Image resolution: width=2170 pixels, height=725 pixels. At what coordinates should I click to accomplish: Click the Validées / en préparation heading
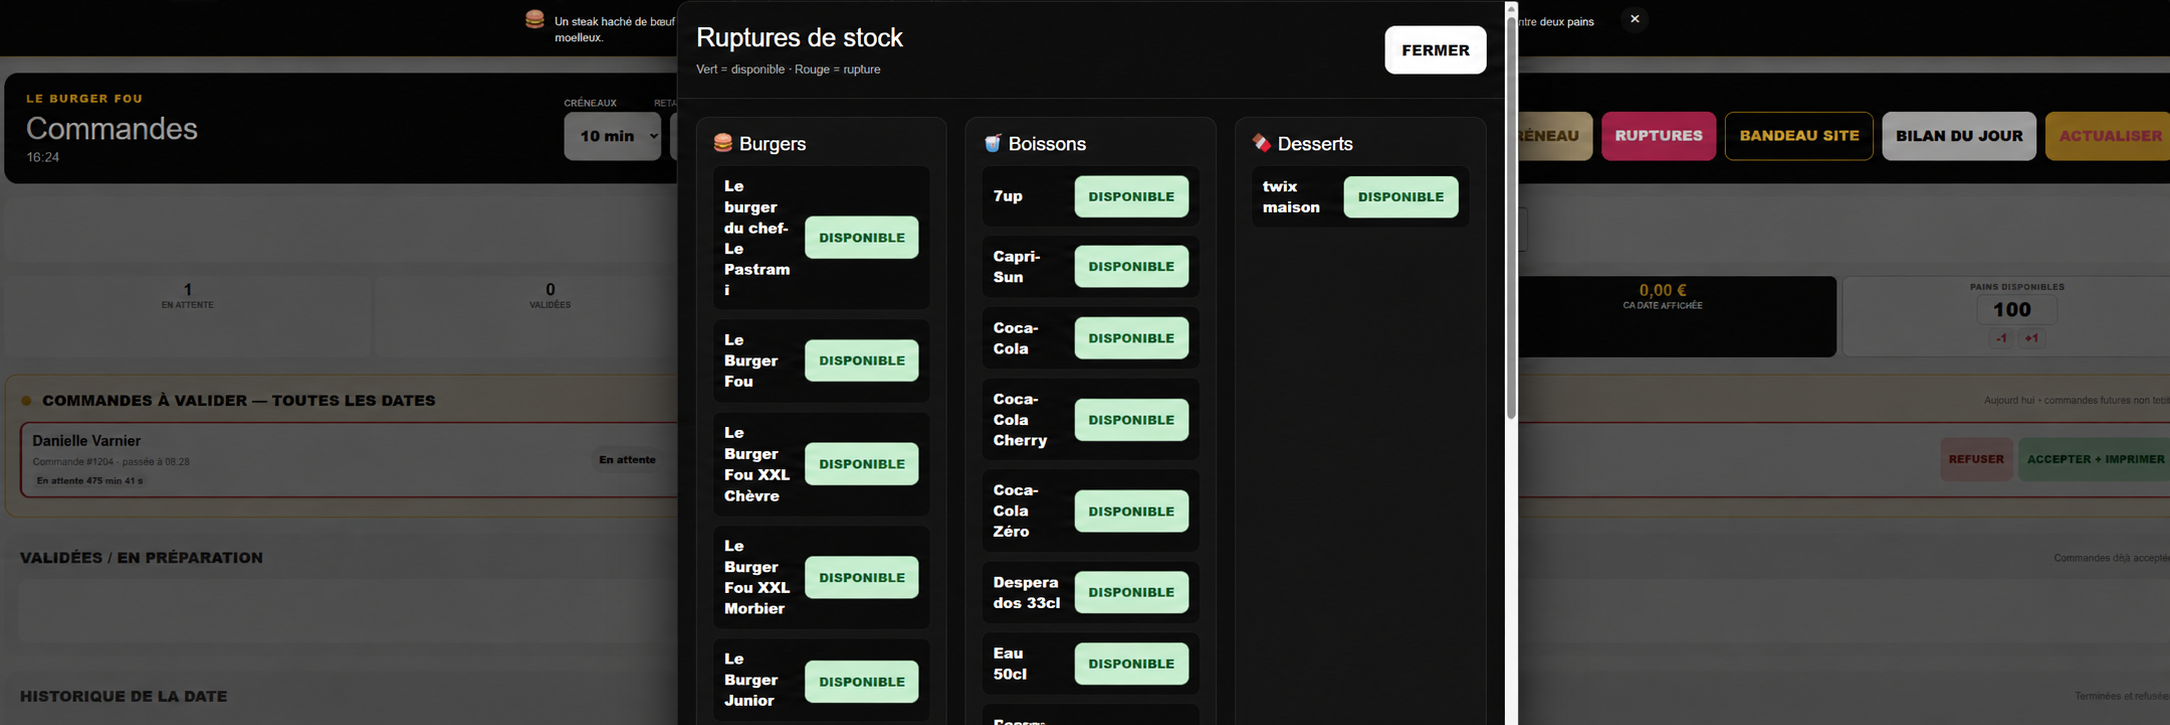141,558
